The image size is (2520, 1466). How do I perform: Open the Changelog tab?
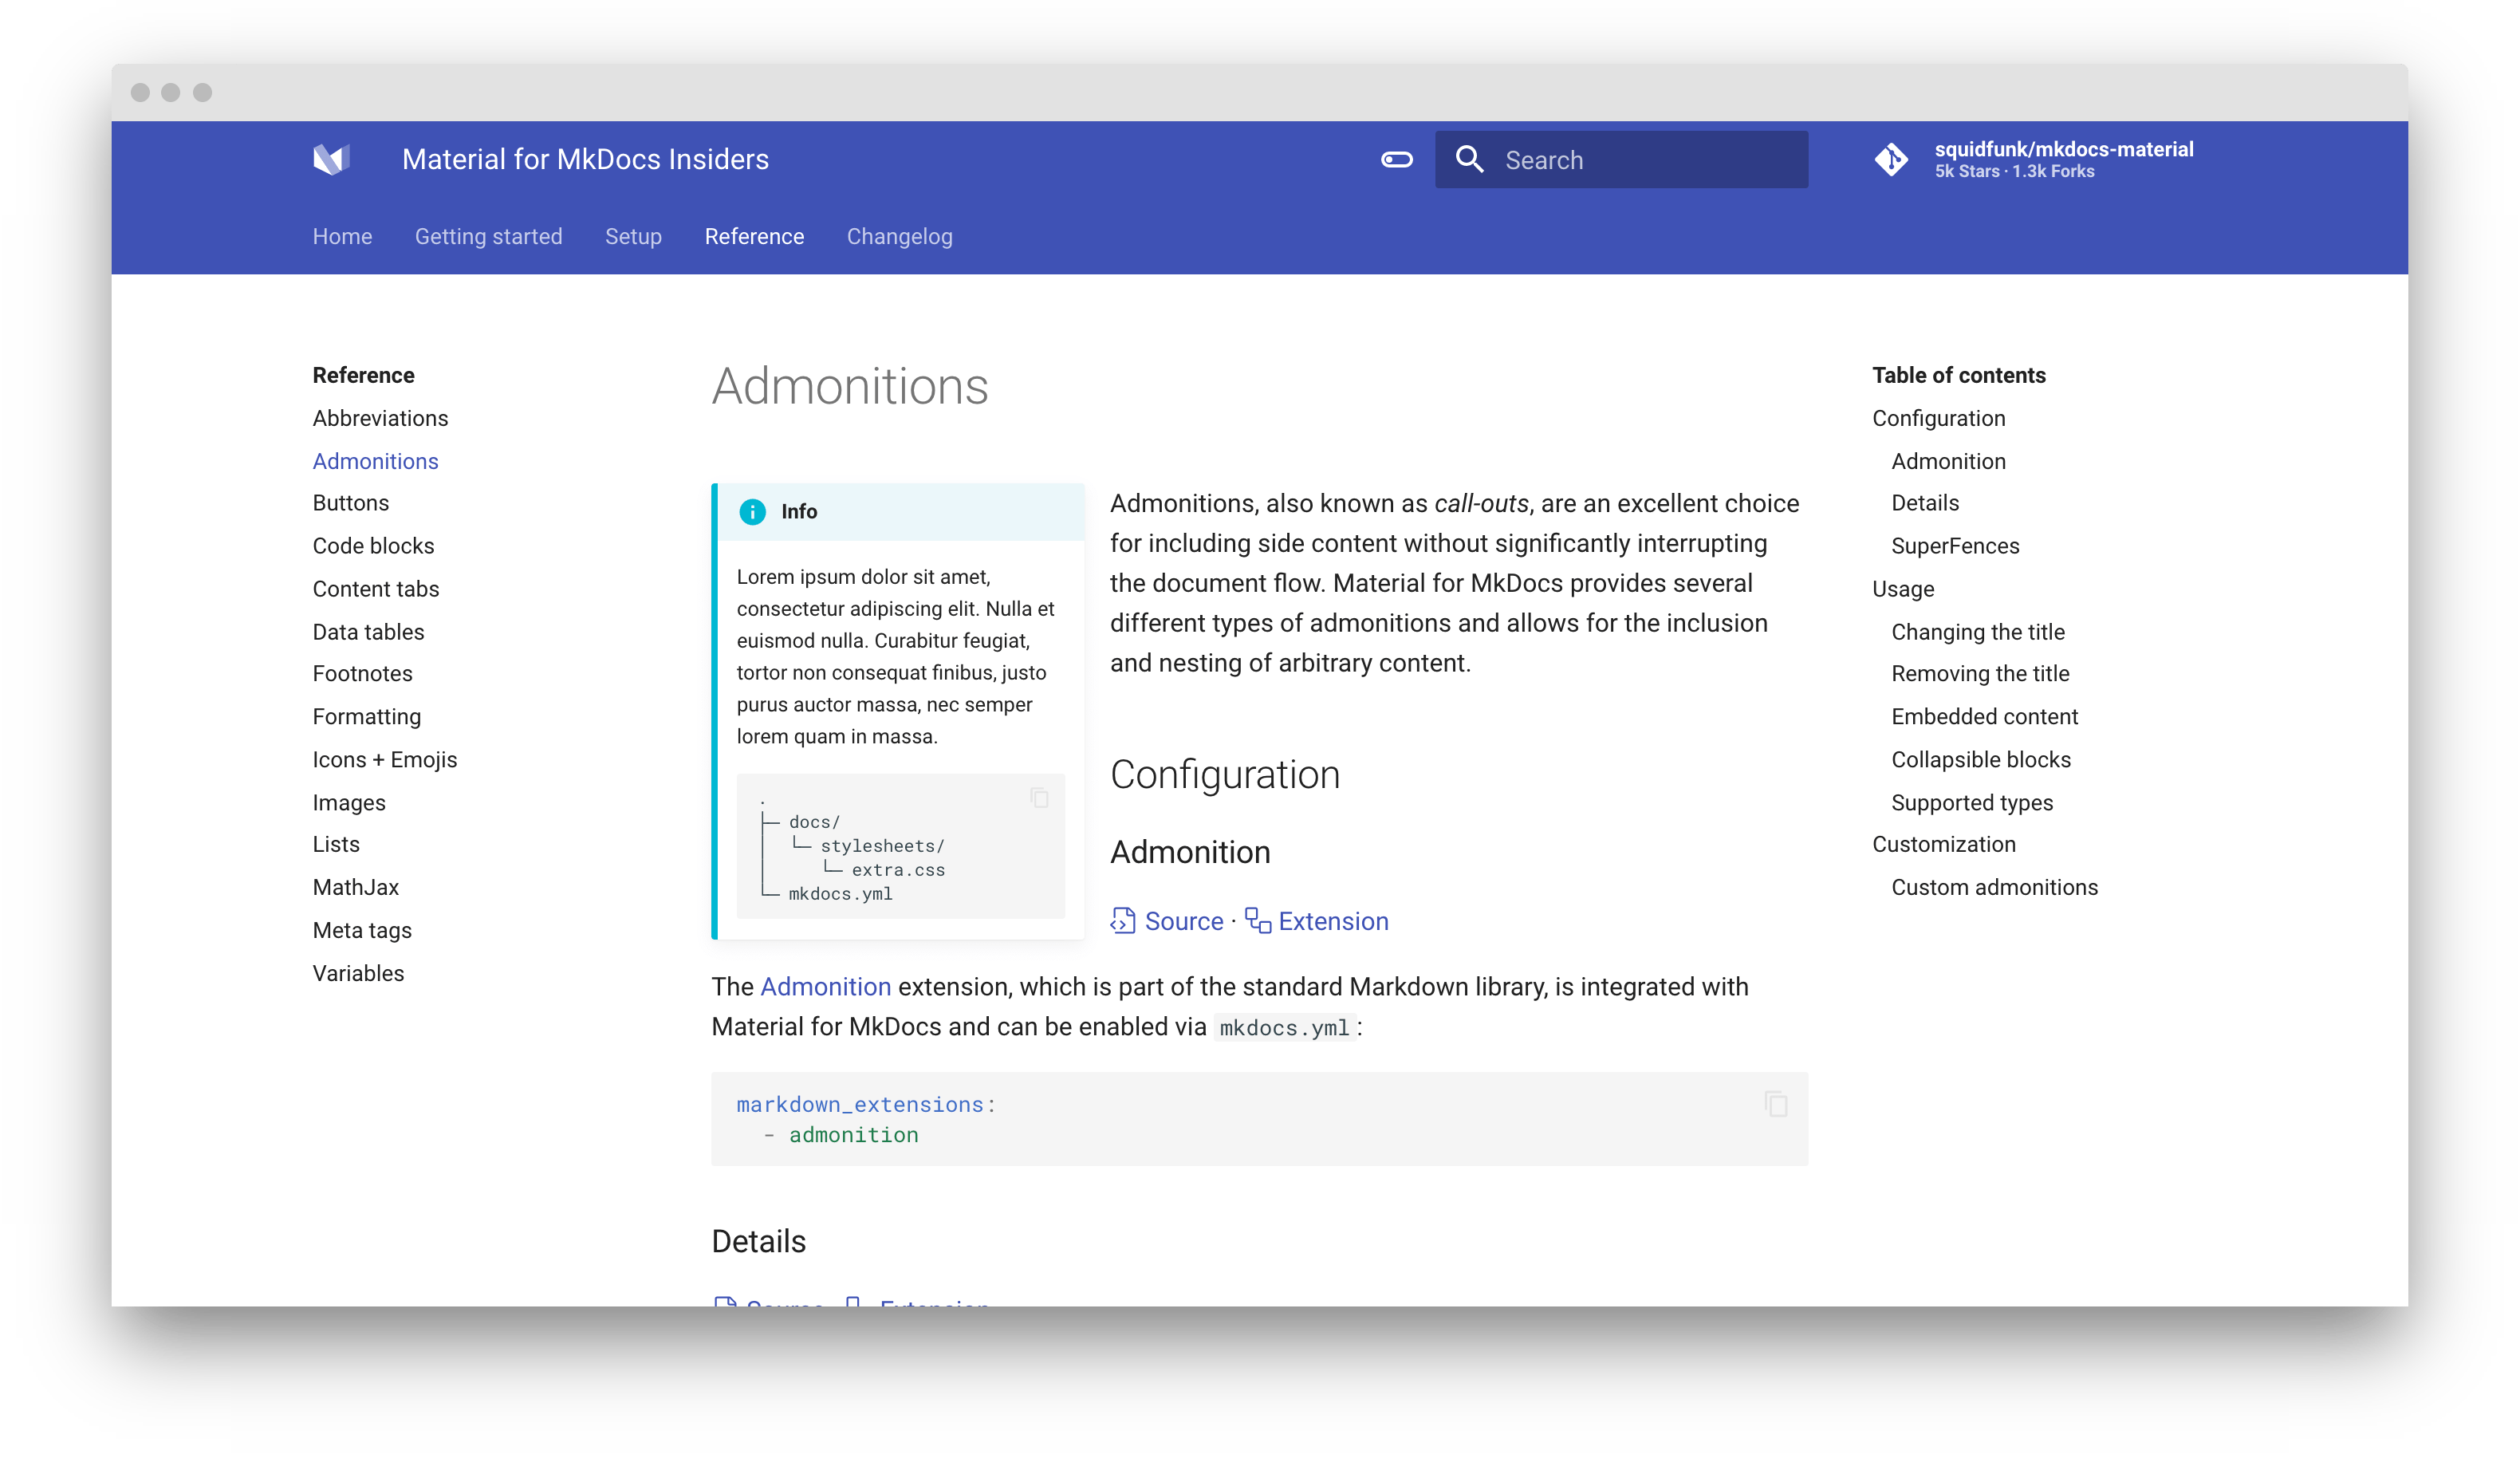[899, 237]
